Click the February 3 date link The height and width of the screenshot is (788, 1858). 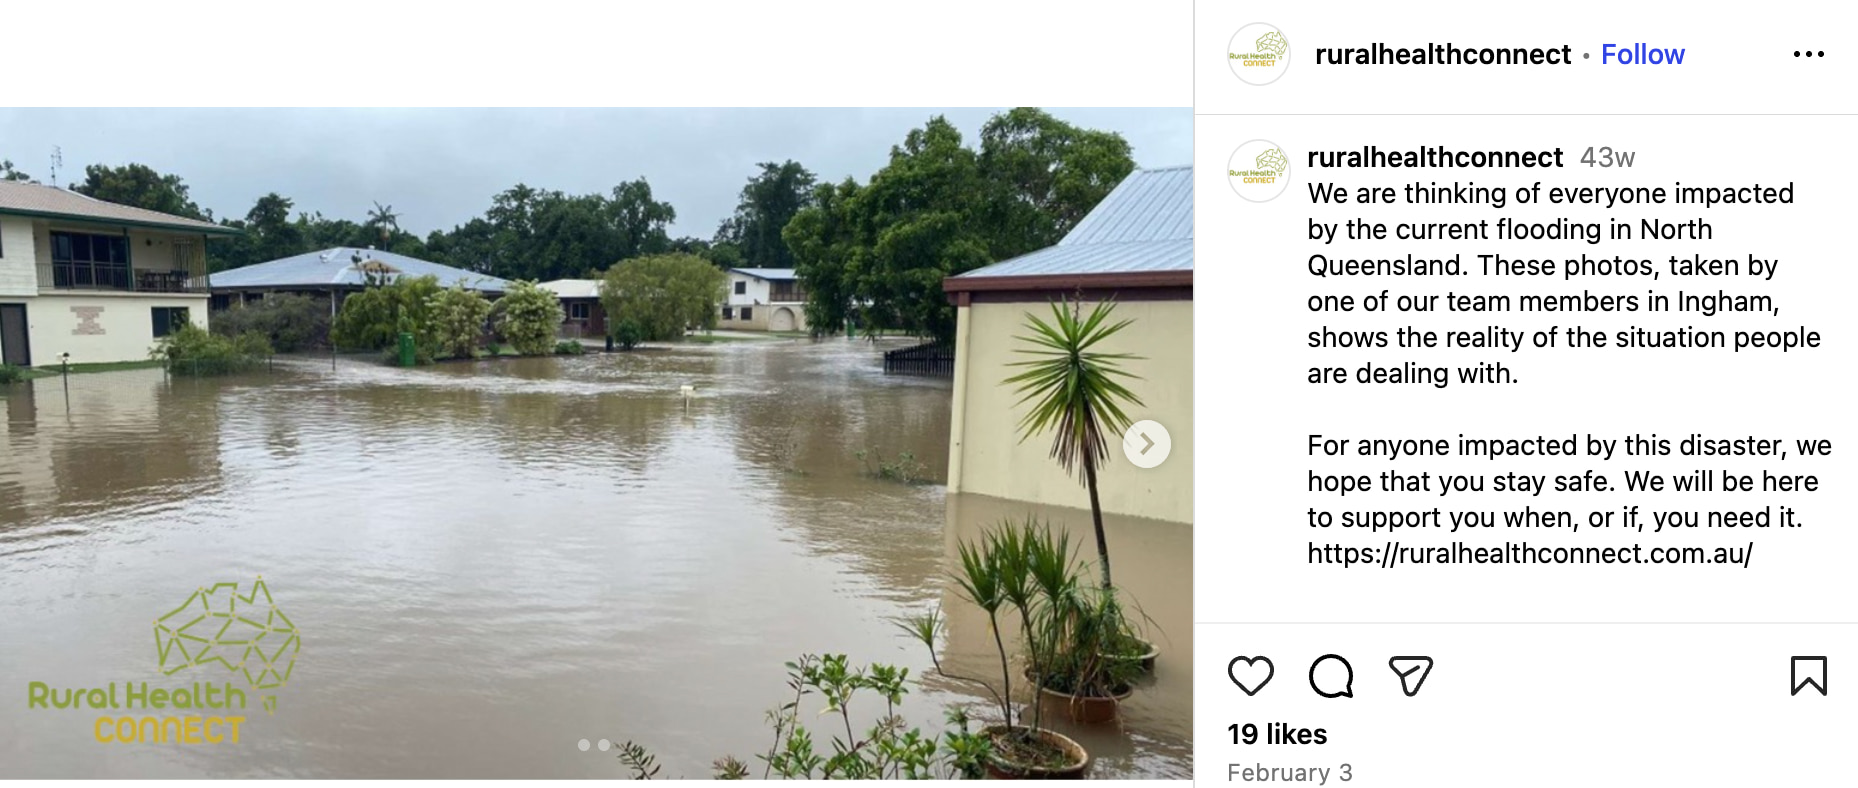[x=1289, y=772]
